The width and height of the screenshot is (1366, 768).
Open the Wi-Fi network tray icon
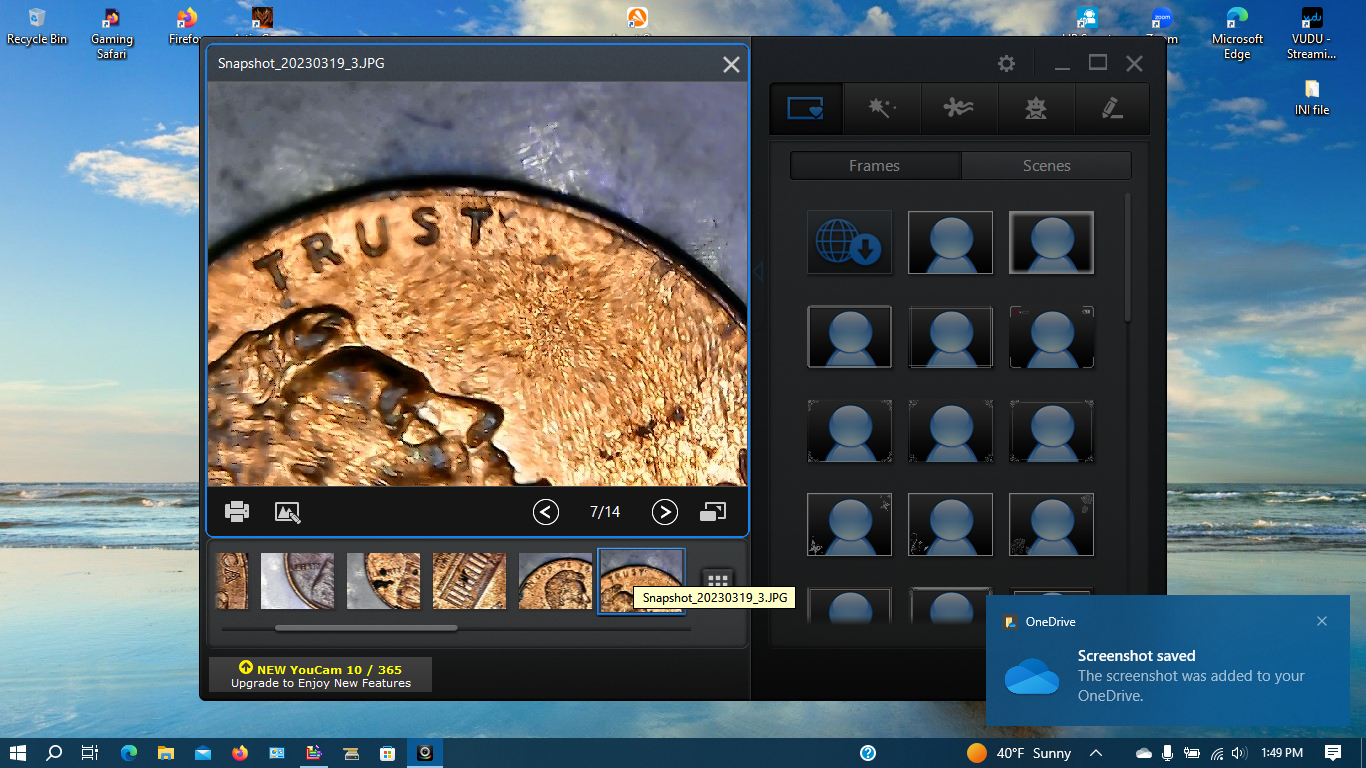point(1217,753)
